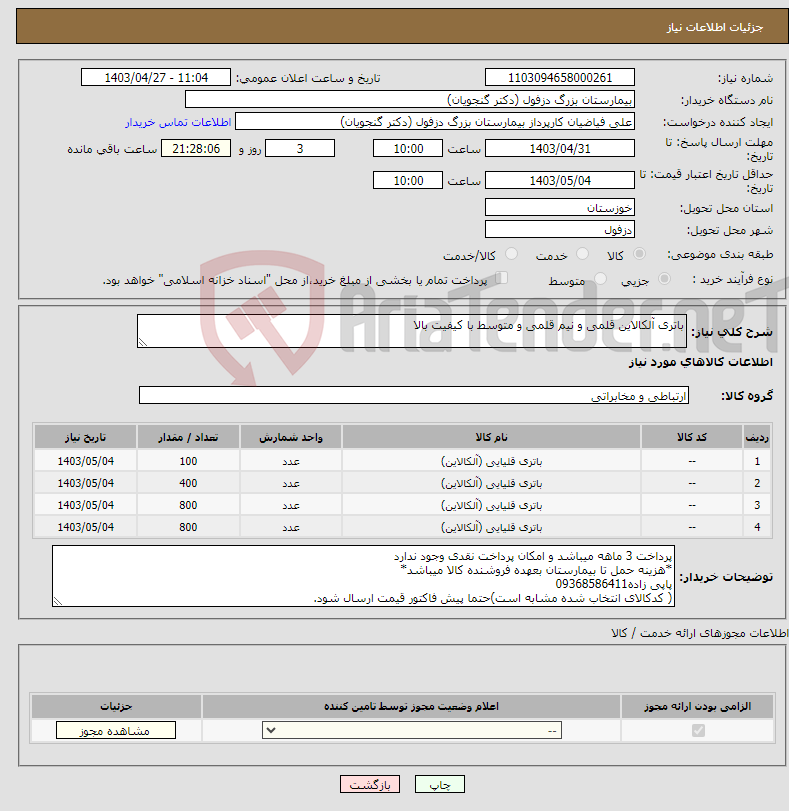Open the license status dropdown
This screenshot has height=811, width=789.
point(412,730)
